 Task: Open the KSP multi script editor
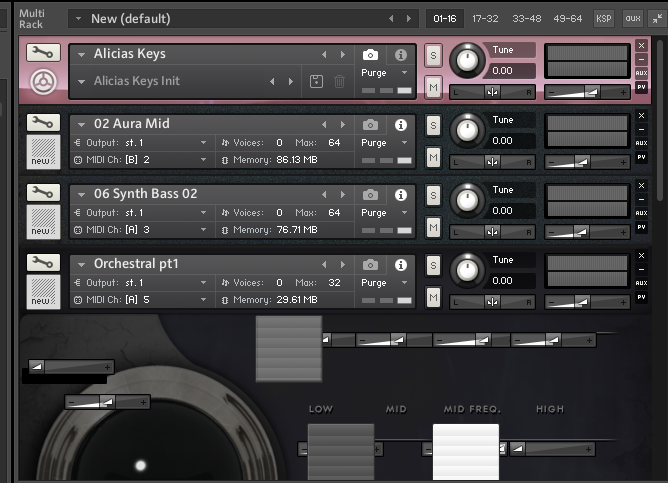pyautogui.click(x=604, y=19)
